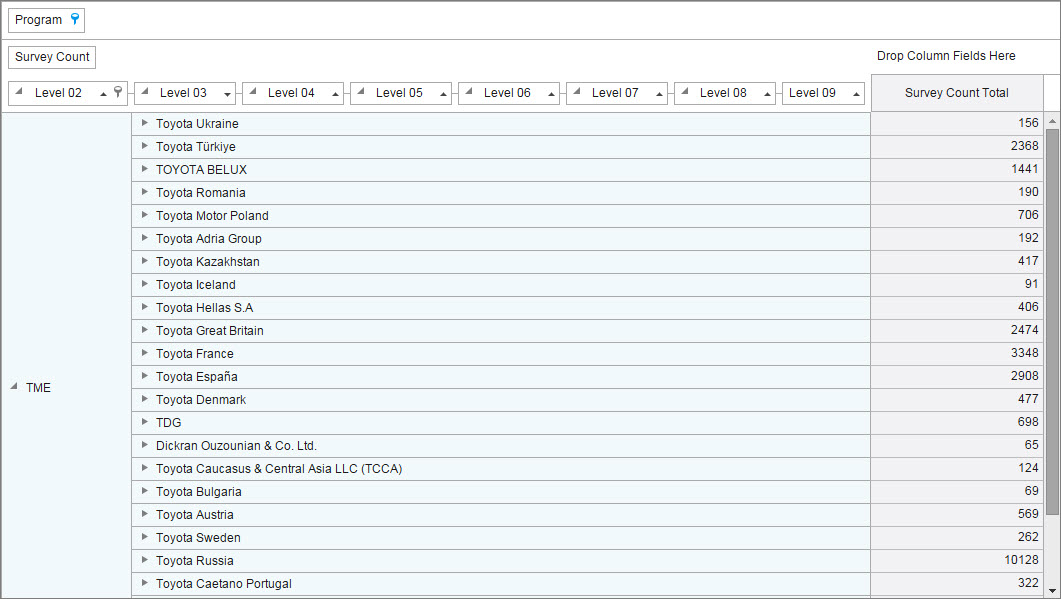Viewport: 1061px width, 599px height.
Task: Click the 3348 survey count value
Action: (x=1024, y=353)
